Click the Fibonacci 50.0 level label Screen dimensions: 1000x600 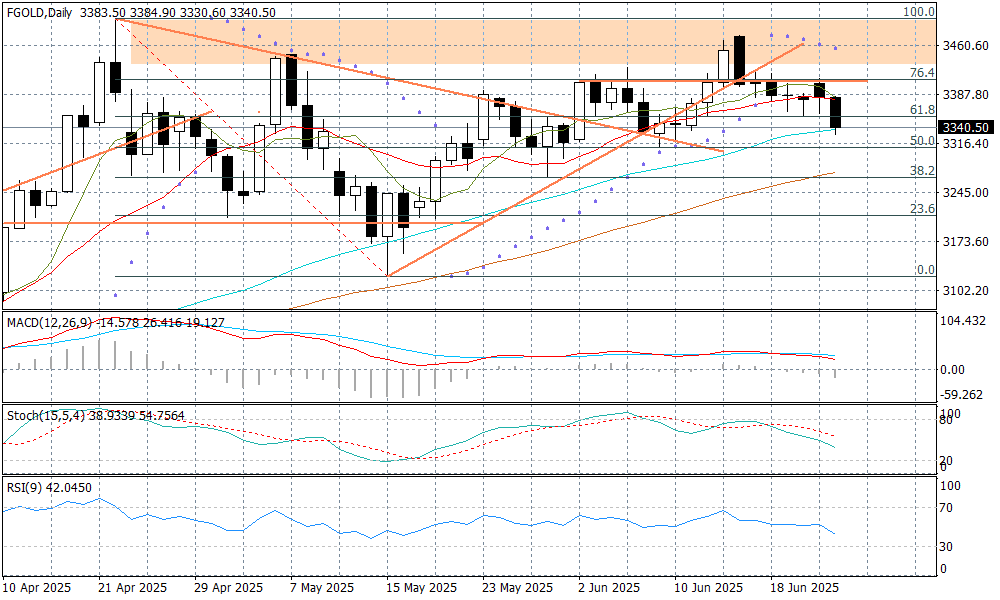pos(921,141)
